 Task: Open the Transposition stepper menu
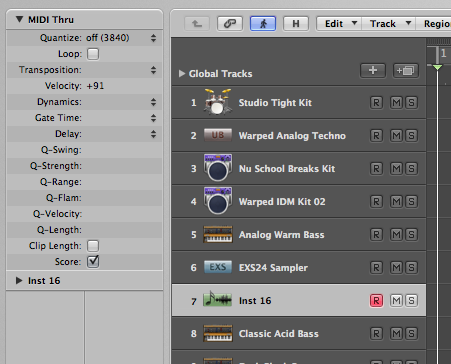click(x=153, y=70)
